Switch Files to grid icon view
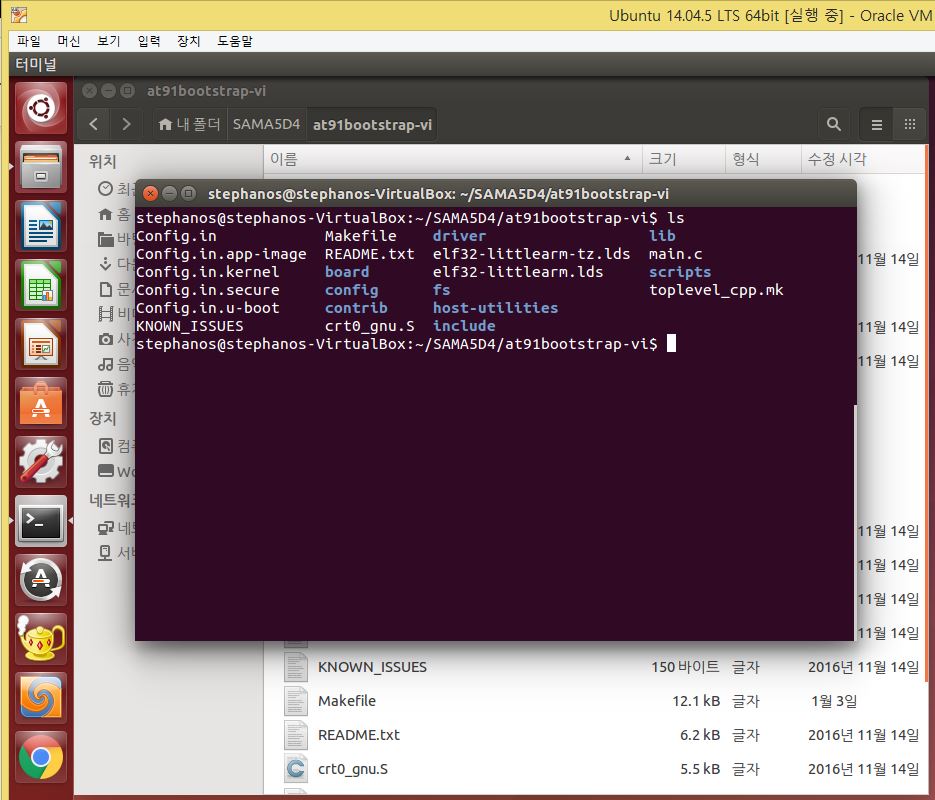This screenshot has height=800, width=935. [909, 124]
